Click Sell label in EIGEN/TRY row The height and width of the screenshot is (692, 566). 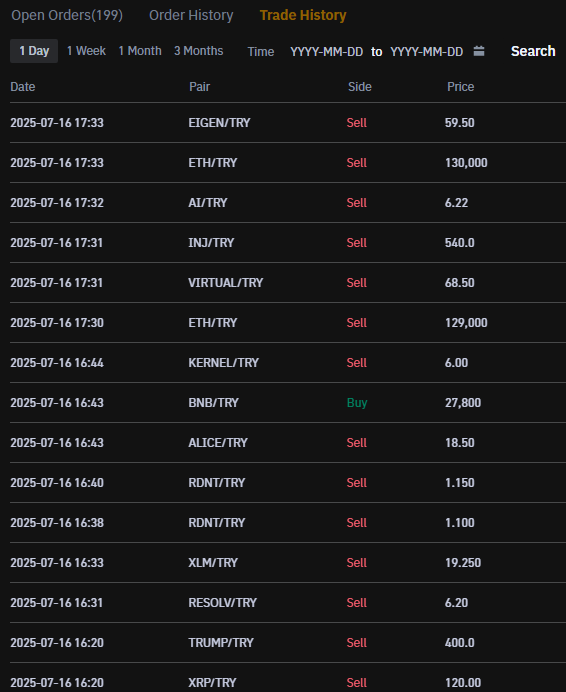click(357, 123)
